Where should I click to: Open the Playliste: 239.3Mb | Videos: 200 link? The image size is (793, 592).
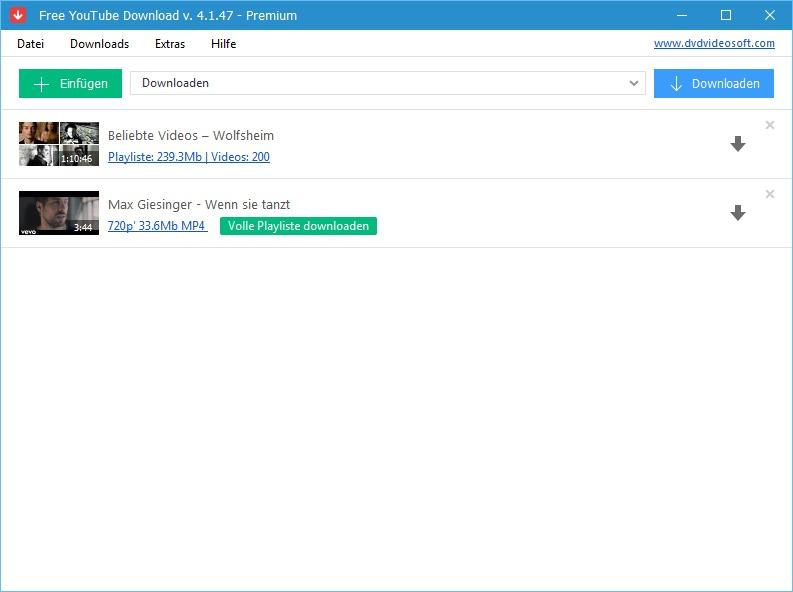pyautogui.click(x=189, y=157)
